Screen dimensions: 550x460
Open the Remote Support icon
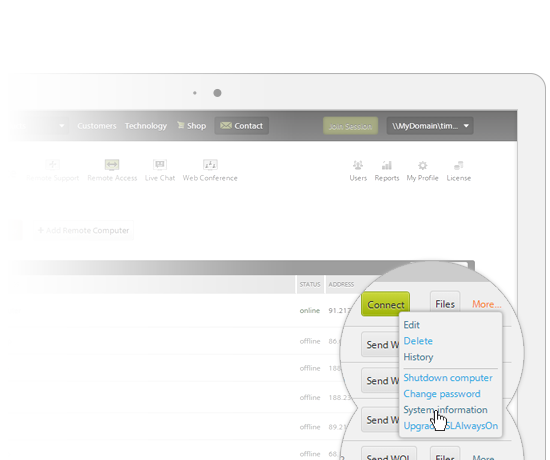53,165
